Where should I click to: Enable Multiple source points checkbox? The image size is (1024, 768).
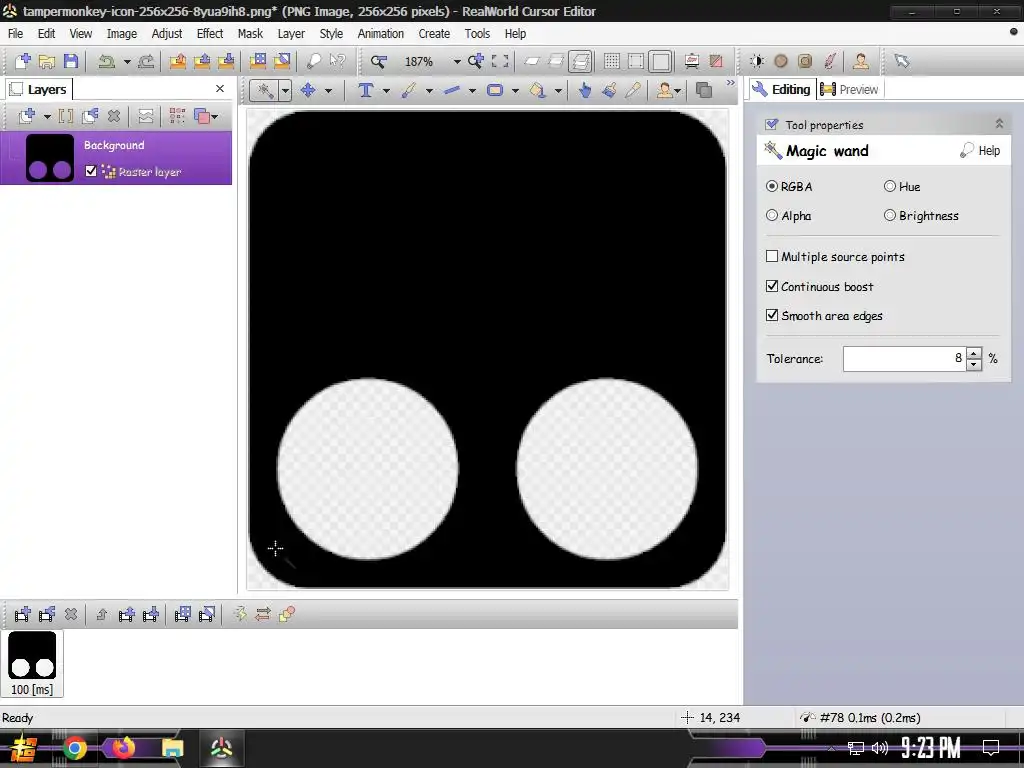[x=772, y=256]
